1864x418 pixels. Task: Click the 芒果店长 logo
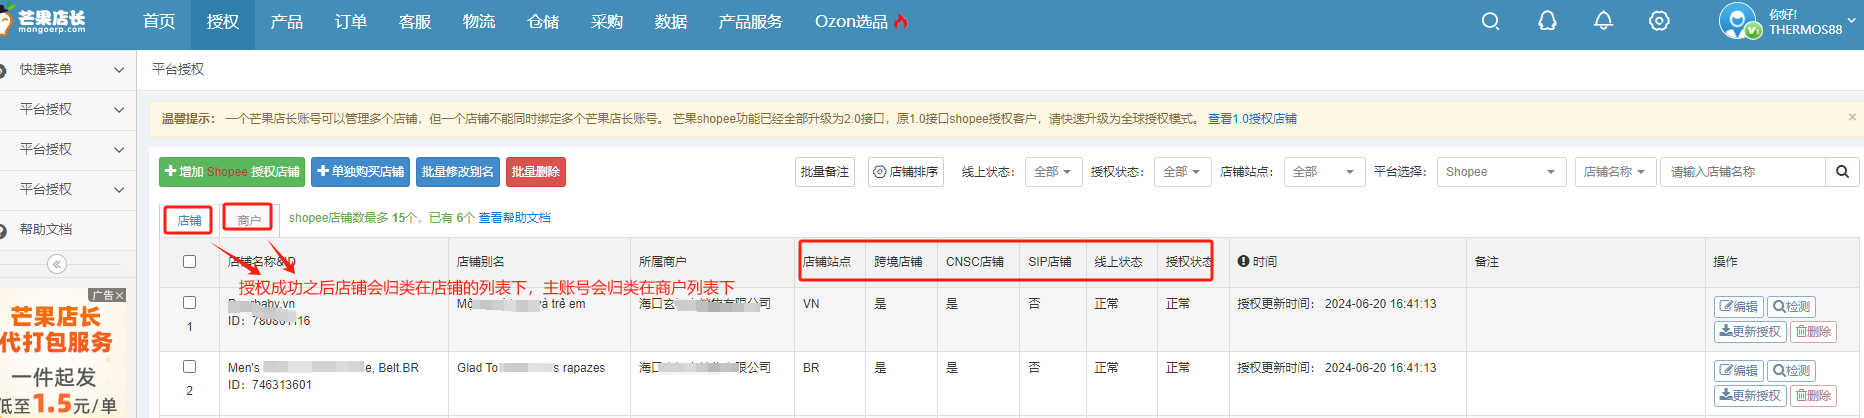click(x=44, y=21)
